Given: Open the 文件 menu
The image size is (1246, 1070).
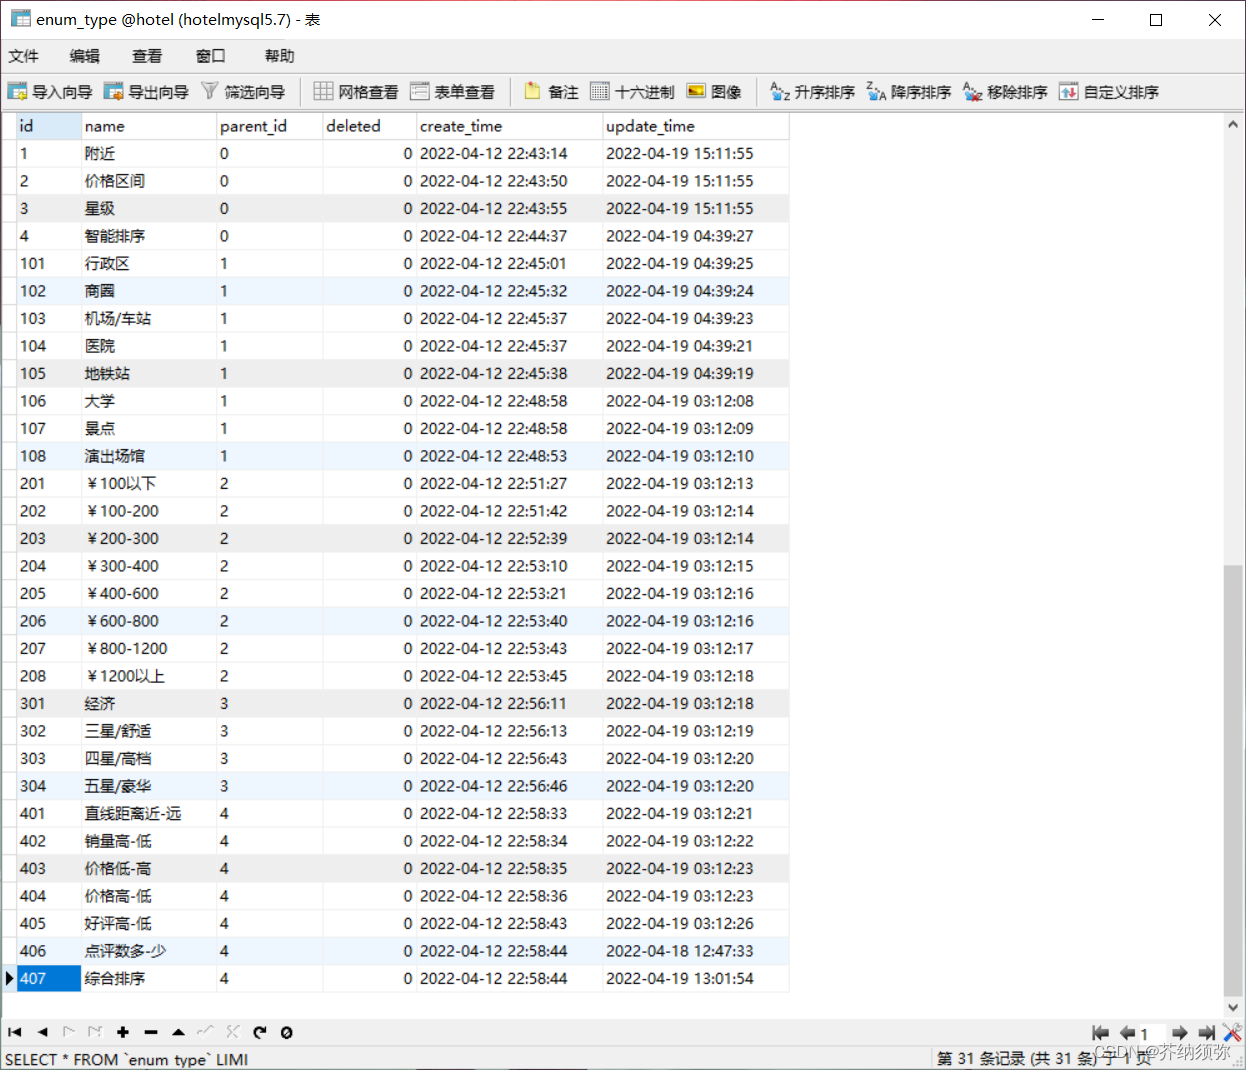Looking at the screenshot, I should point(24,56).
